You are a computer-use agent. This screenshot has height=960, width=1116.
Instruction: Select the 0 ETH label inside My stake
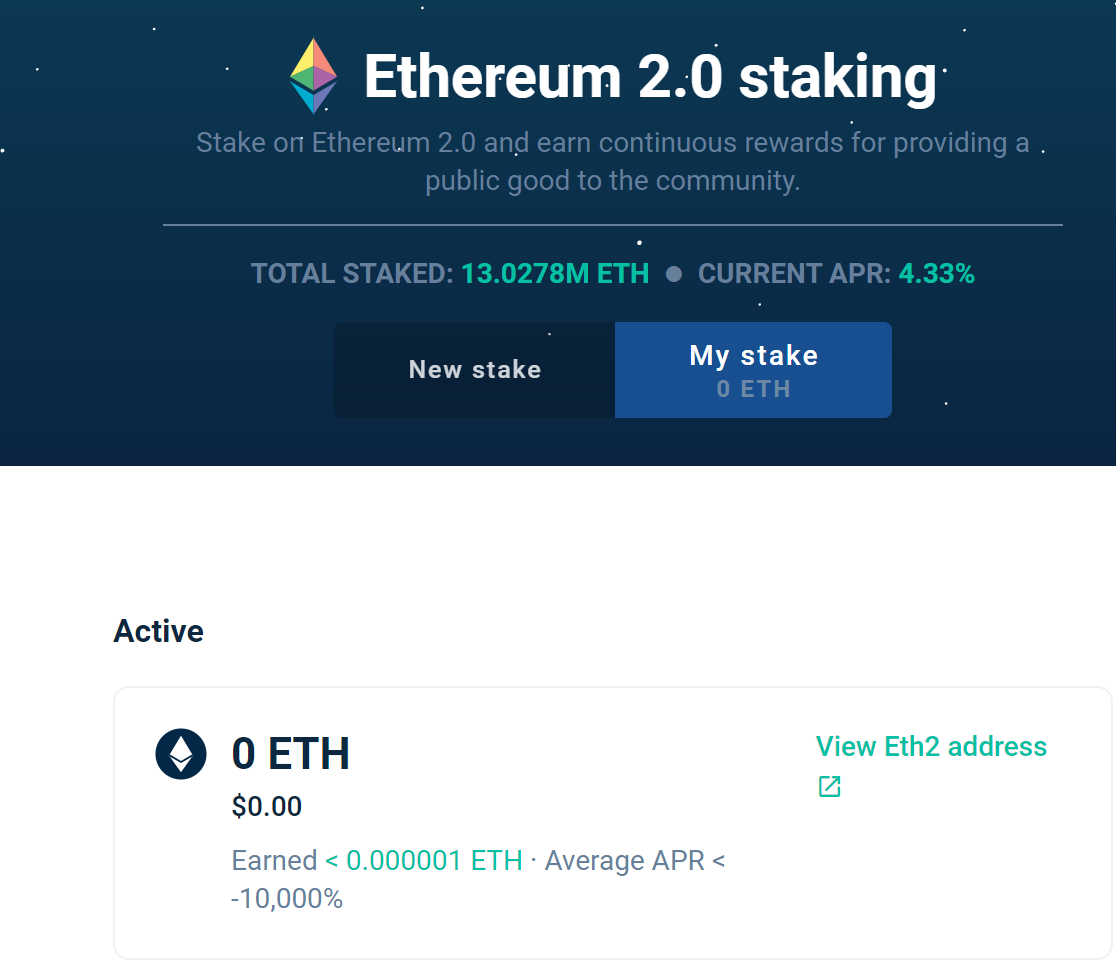[x=753, y=389]
